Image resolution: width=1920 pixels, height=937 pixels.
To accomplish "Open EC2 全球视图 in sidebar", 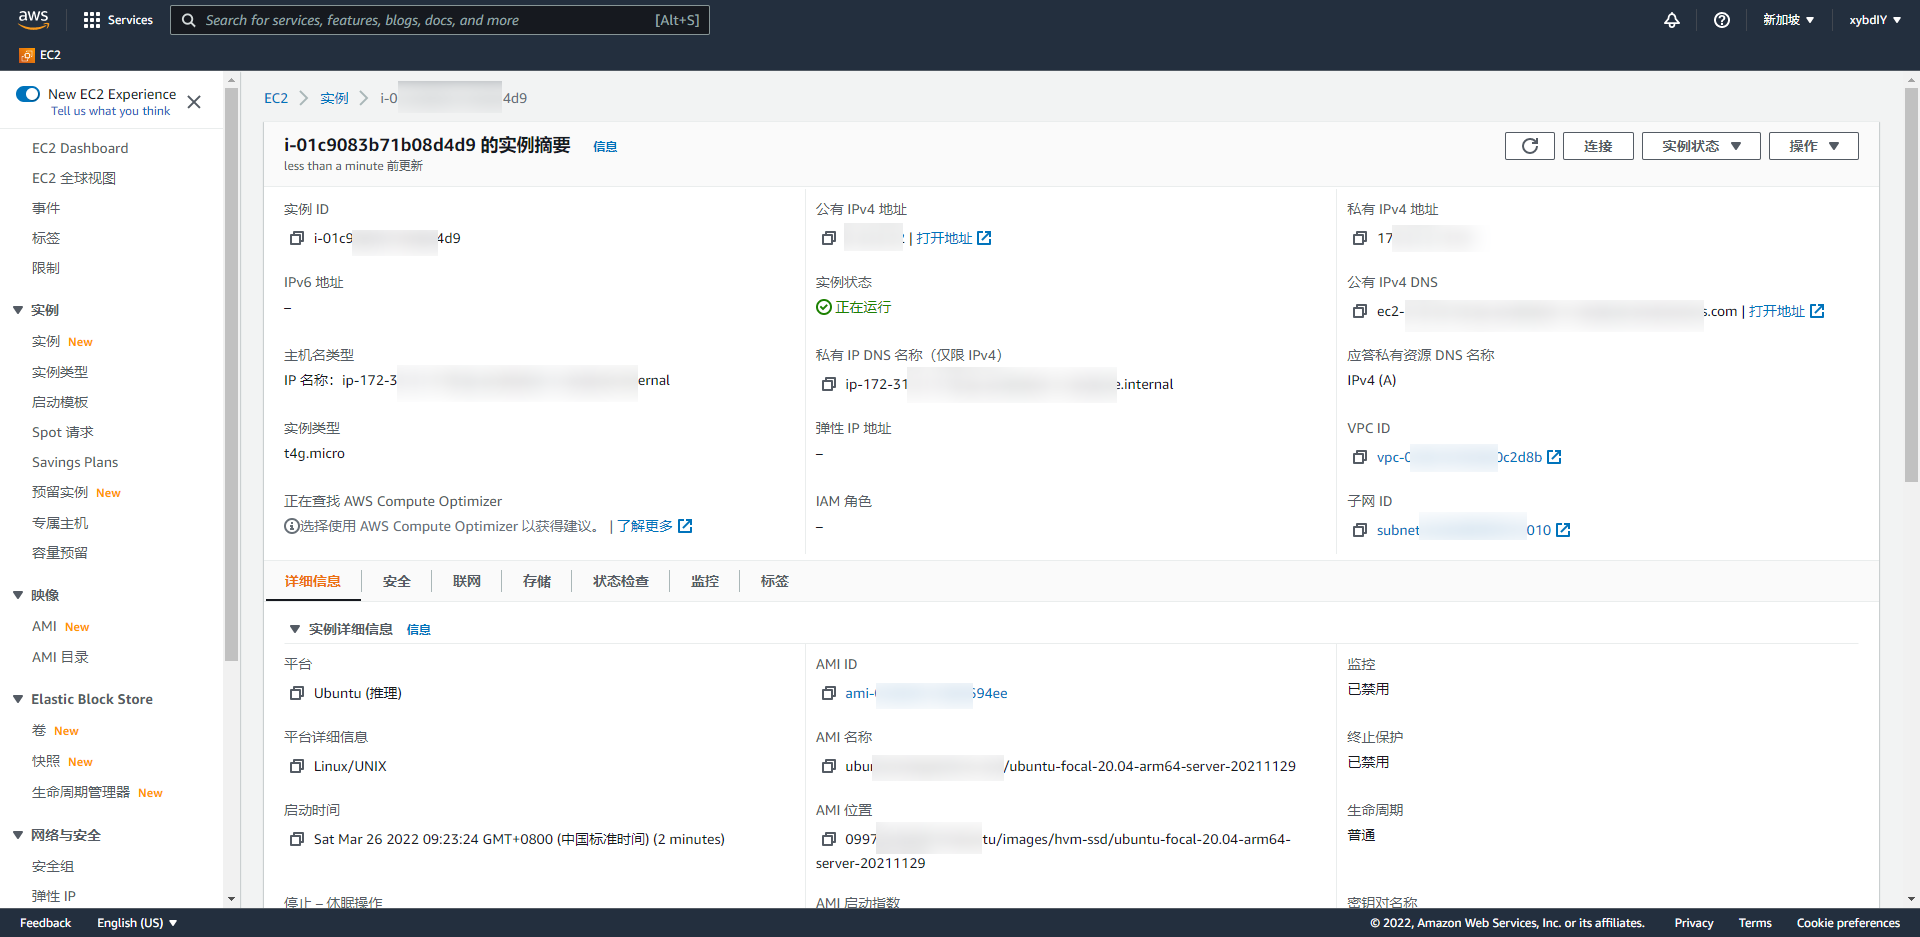I will (74, 178).
